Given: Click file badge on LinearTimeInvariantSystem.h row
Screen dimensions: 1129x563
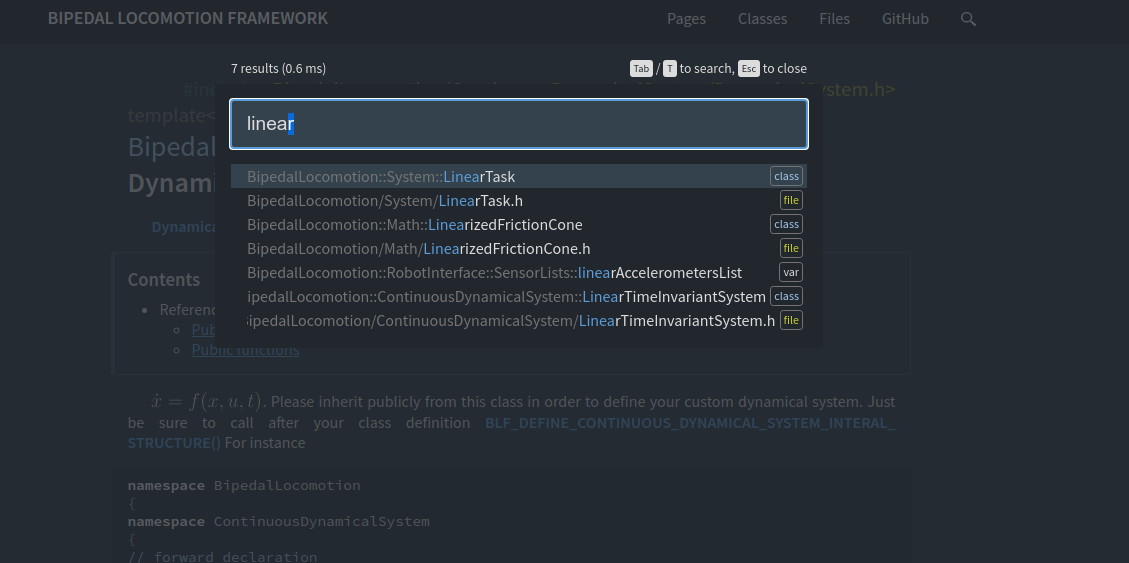Looking at the screenshot, I should click(x=791, y=320).
